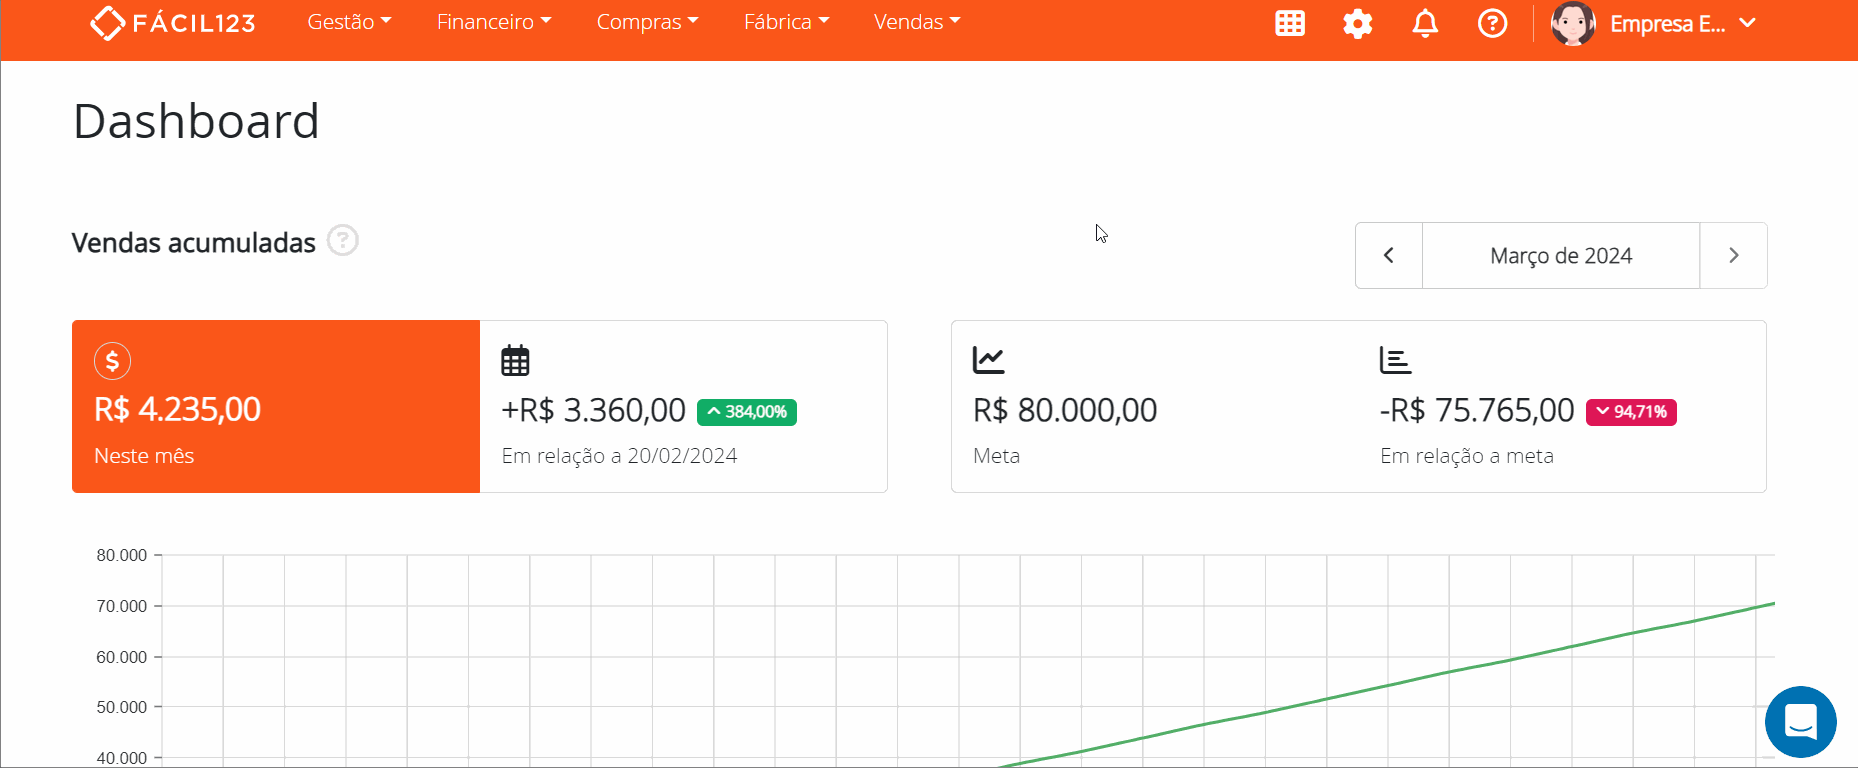The height and width of the screenshot is (768, 1858).
Task: Click the user avatar picture
Action: (1572, 23)
